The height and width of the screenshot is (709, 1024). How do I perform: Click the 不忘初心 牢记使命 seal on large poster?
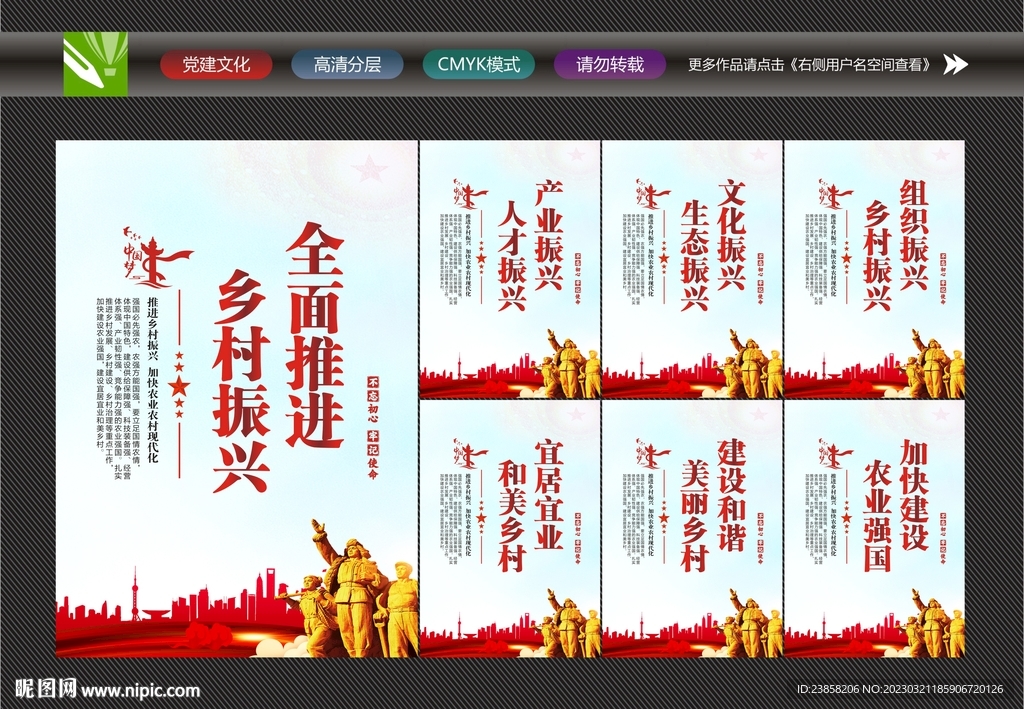[373, 428]
